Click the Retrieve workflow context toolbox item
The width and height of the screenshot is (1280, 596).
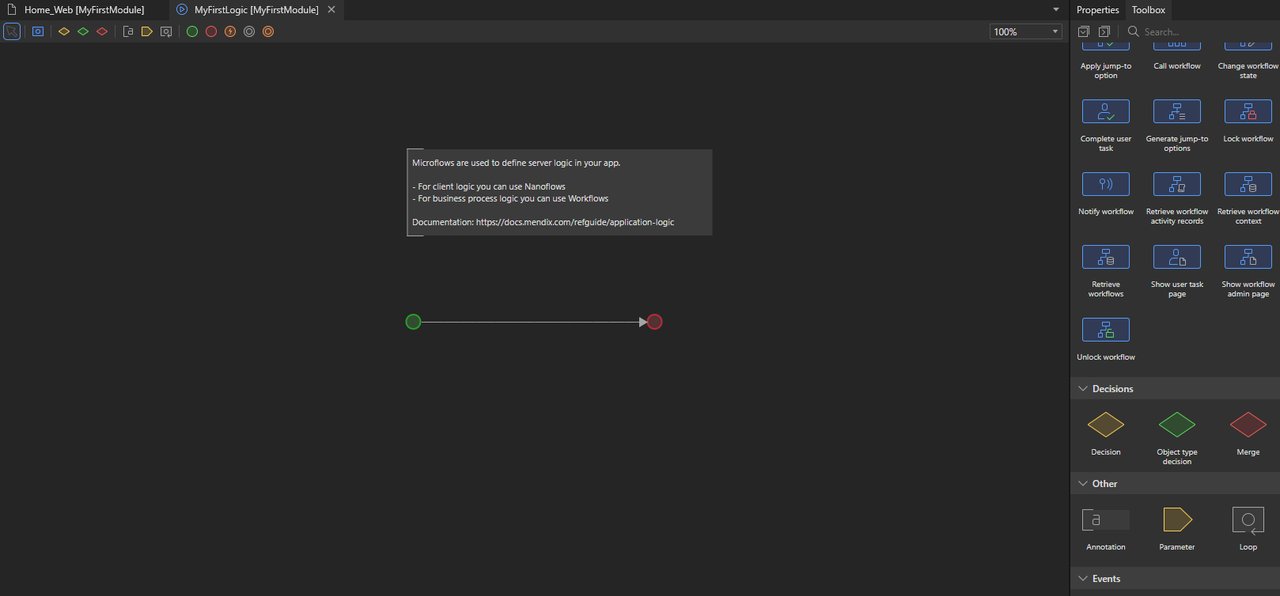[1248, 184]
